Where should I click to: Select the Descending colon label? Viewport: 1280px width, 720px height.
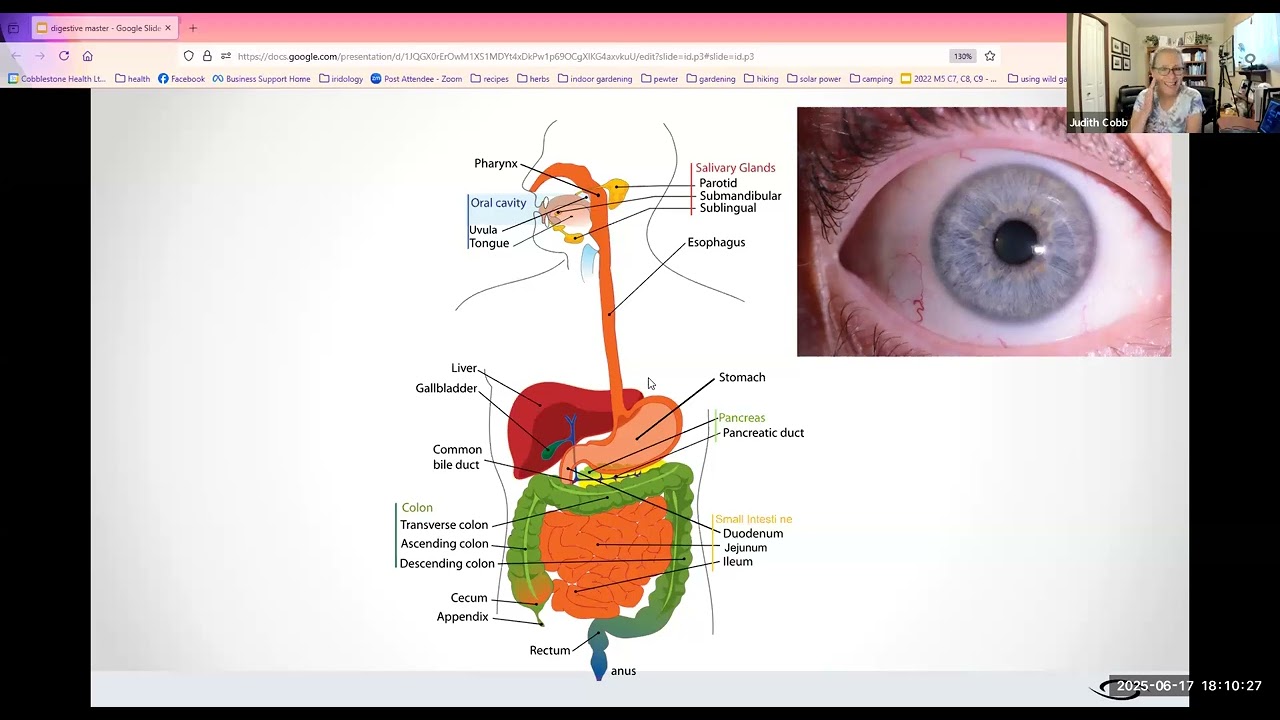(x=447, y=563)
